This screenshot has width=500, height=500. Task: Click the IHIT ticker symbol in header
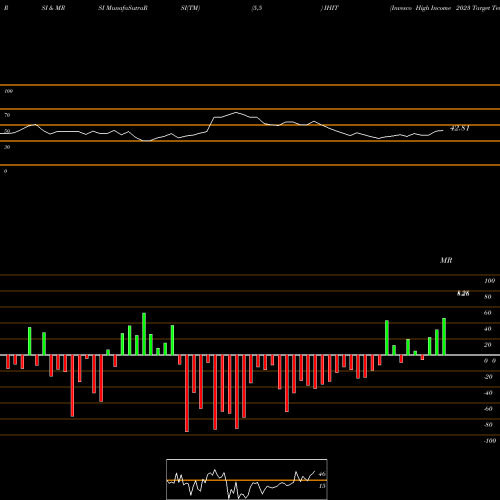coord(331,8)
